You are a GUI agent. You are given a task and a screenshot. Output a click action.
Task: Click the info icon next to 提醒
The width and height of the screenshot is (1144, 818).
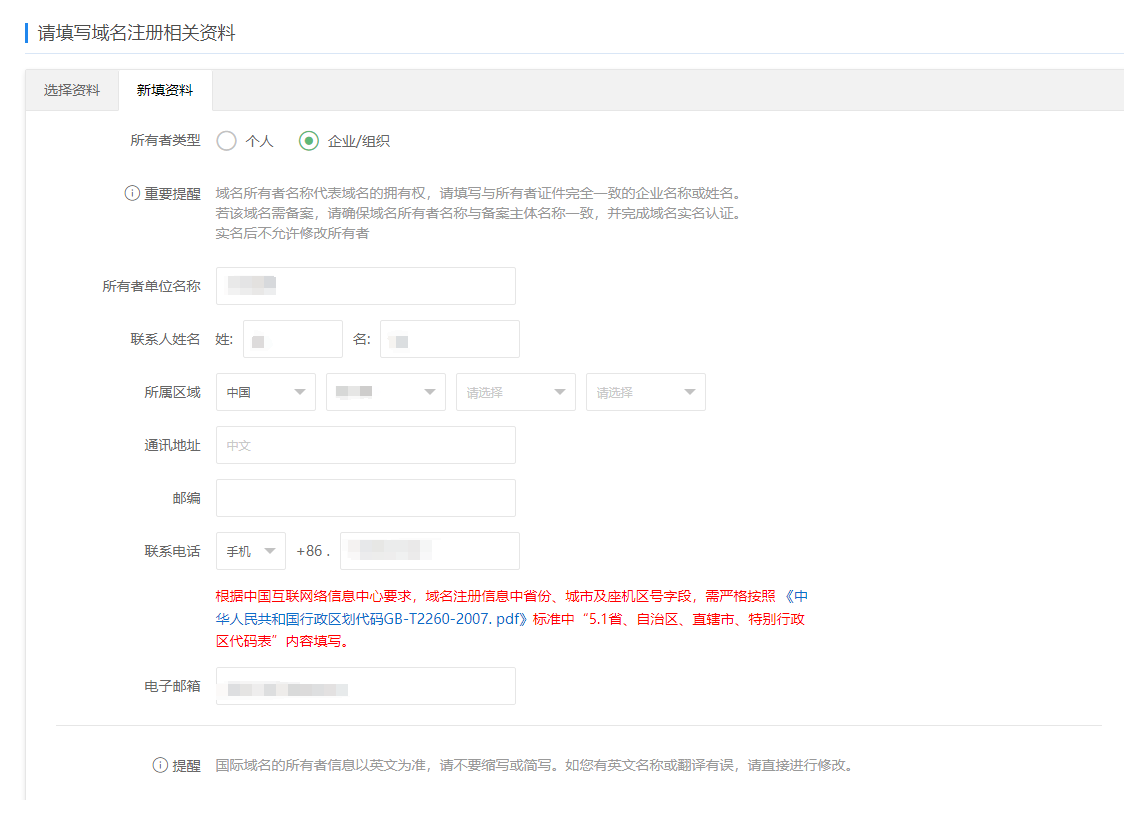point(160,765)
